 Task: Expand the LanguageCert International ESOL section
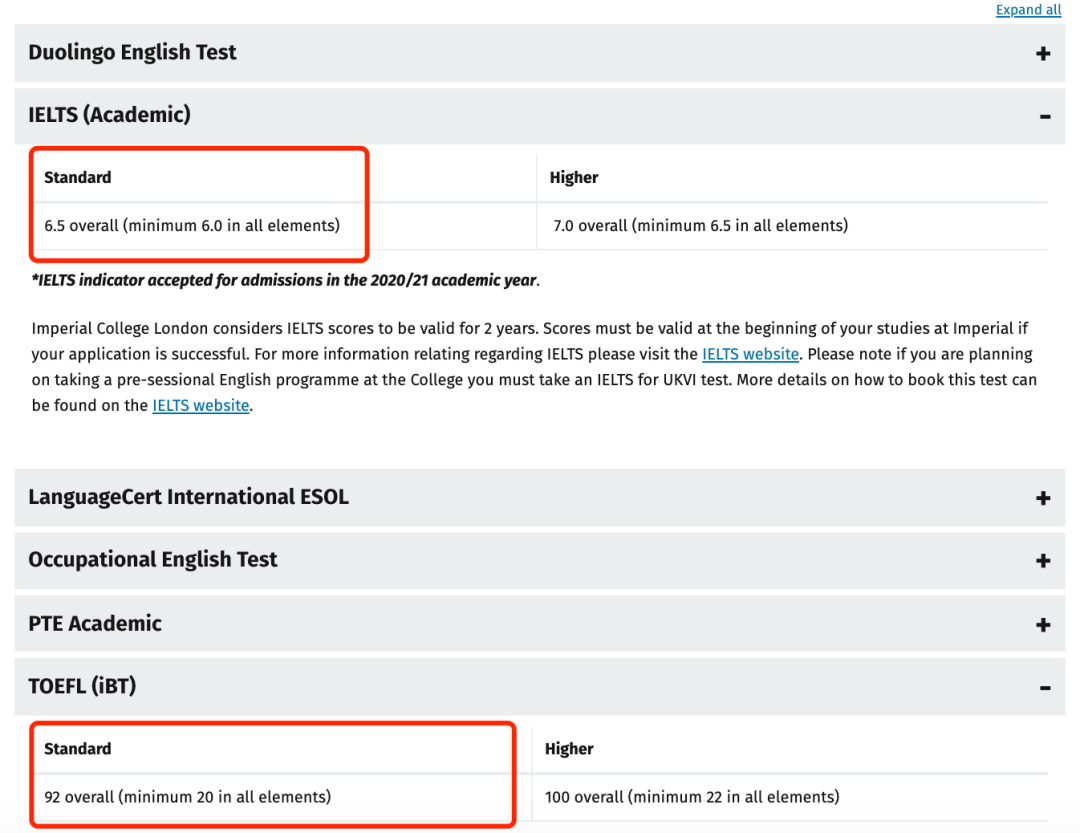tap(539, 497)
